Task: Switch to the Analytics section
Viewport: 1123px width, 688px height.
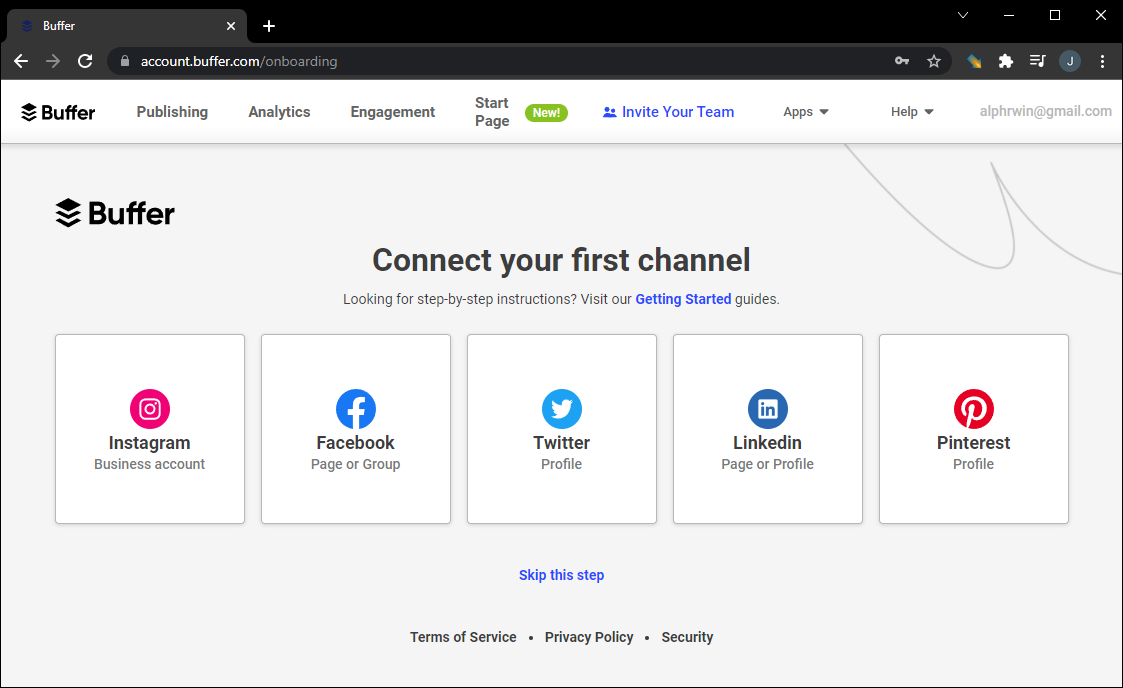Action: pos(279,112)
